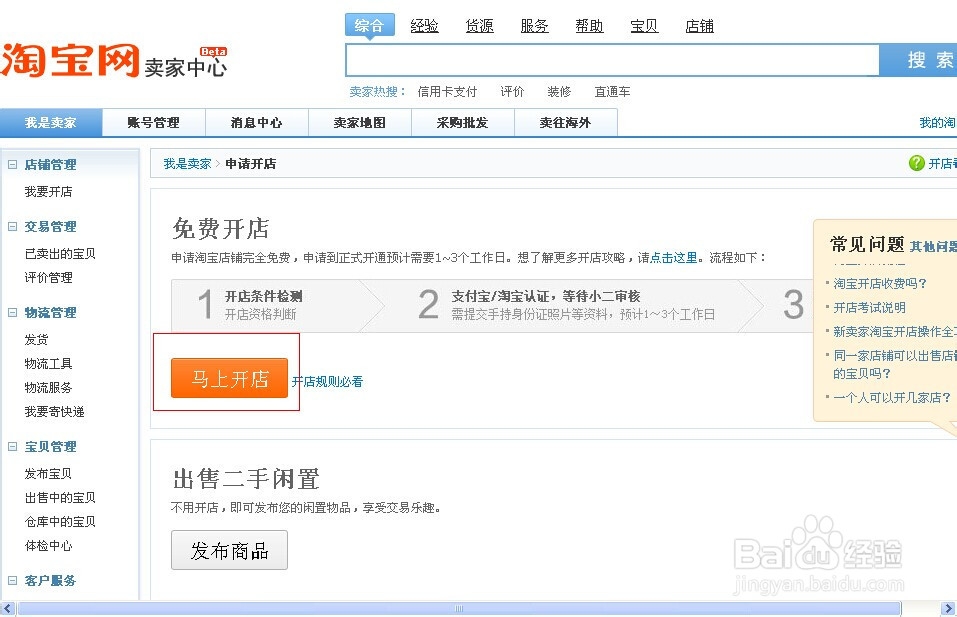Select the 货源 search tab
The image size is (957, 617).
click(479, 26)
